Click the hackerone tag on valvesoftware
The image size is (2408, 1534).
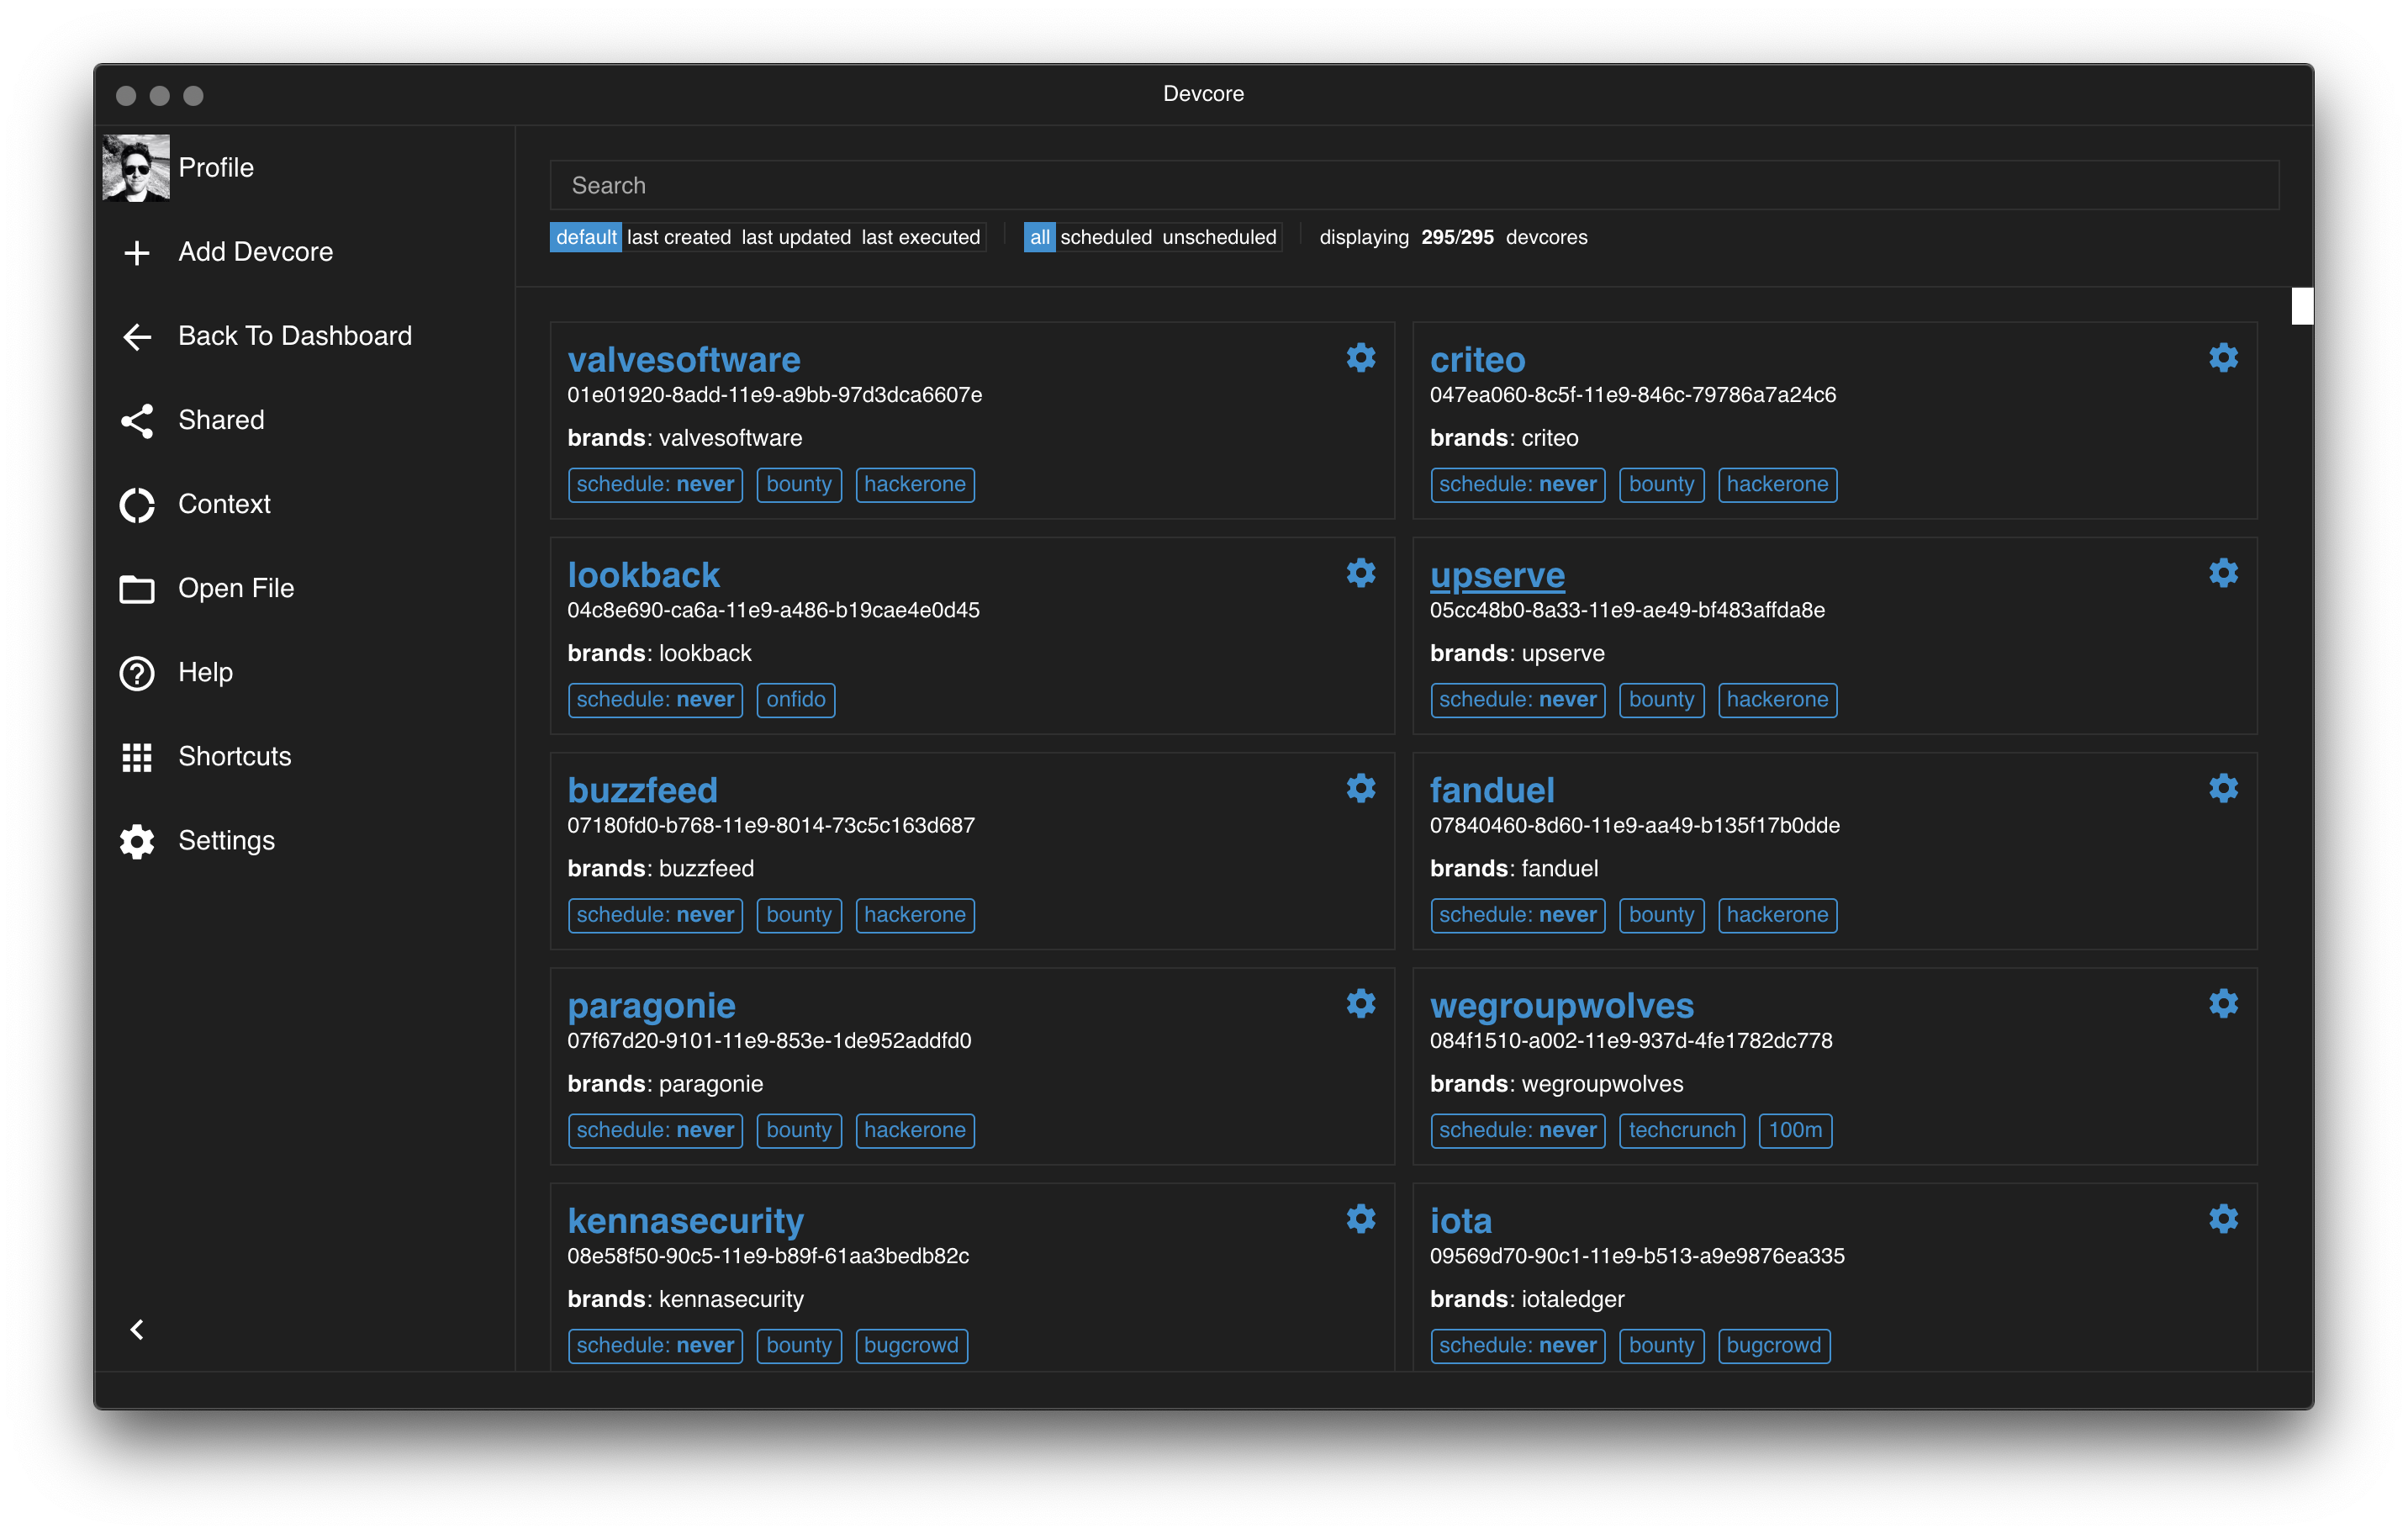click(x=915, y=484)
